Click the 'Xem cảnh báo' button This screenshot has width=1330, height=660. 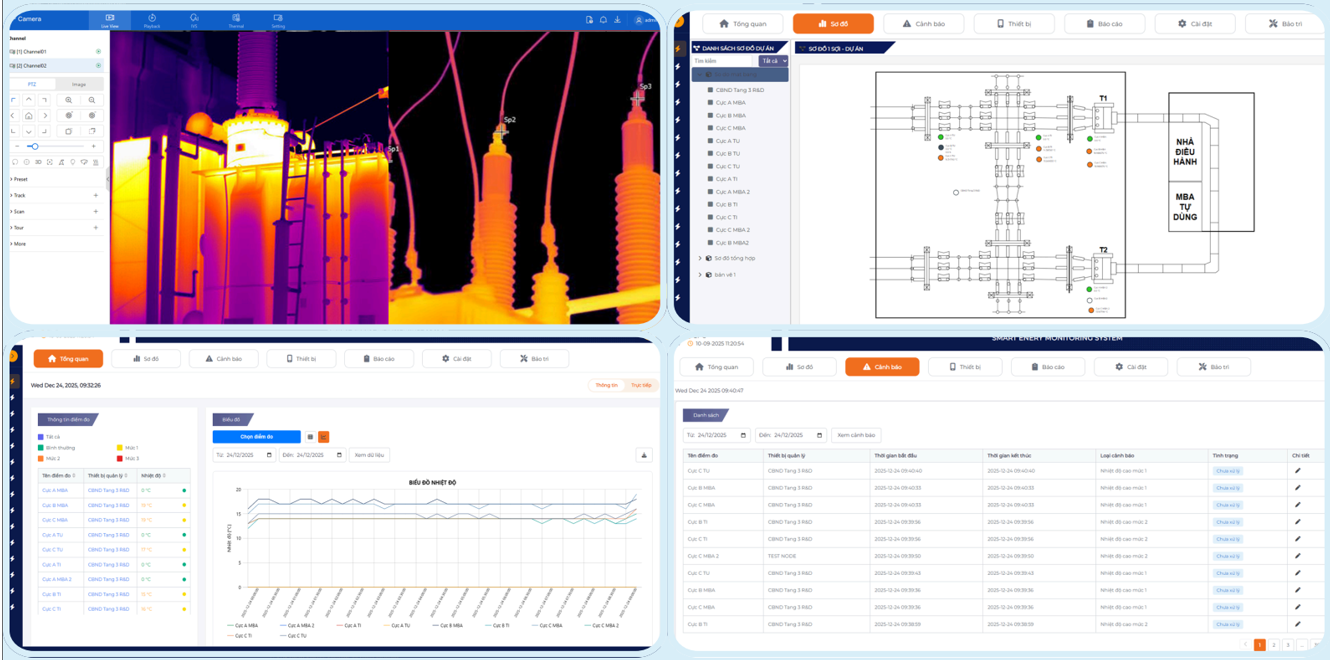(x=856, y=435)
